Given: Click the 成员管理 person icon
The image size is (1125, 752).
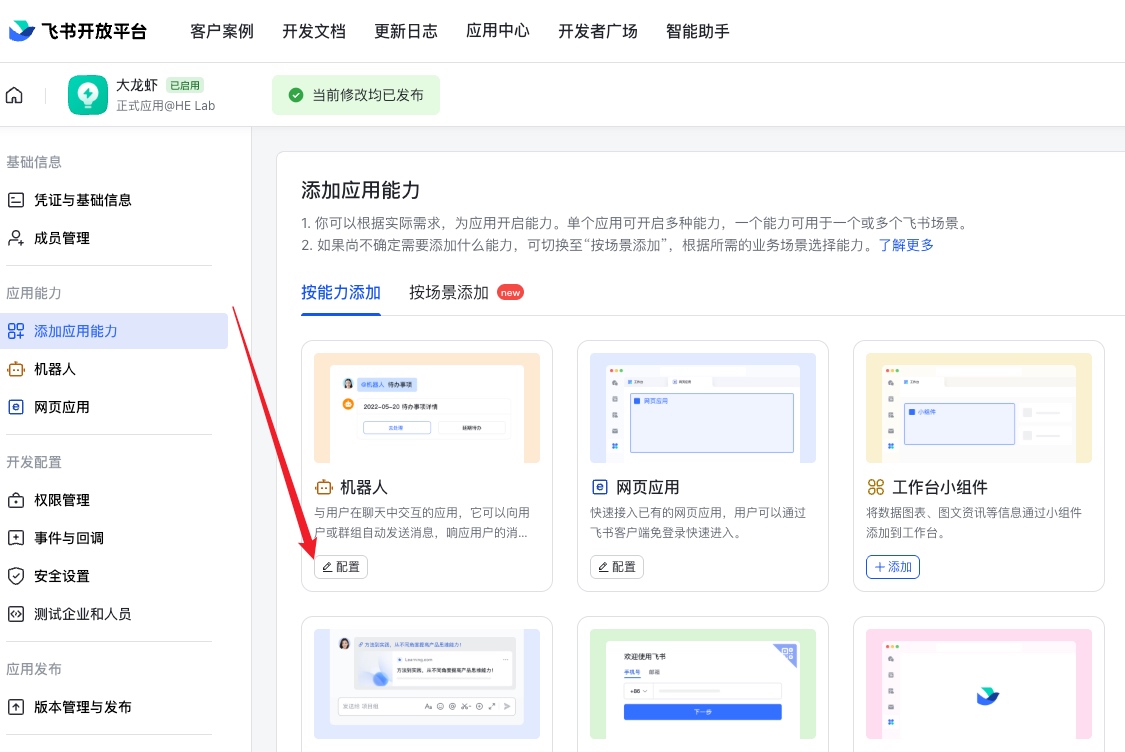Looking at the screenshot, I should coord(16,238).
